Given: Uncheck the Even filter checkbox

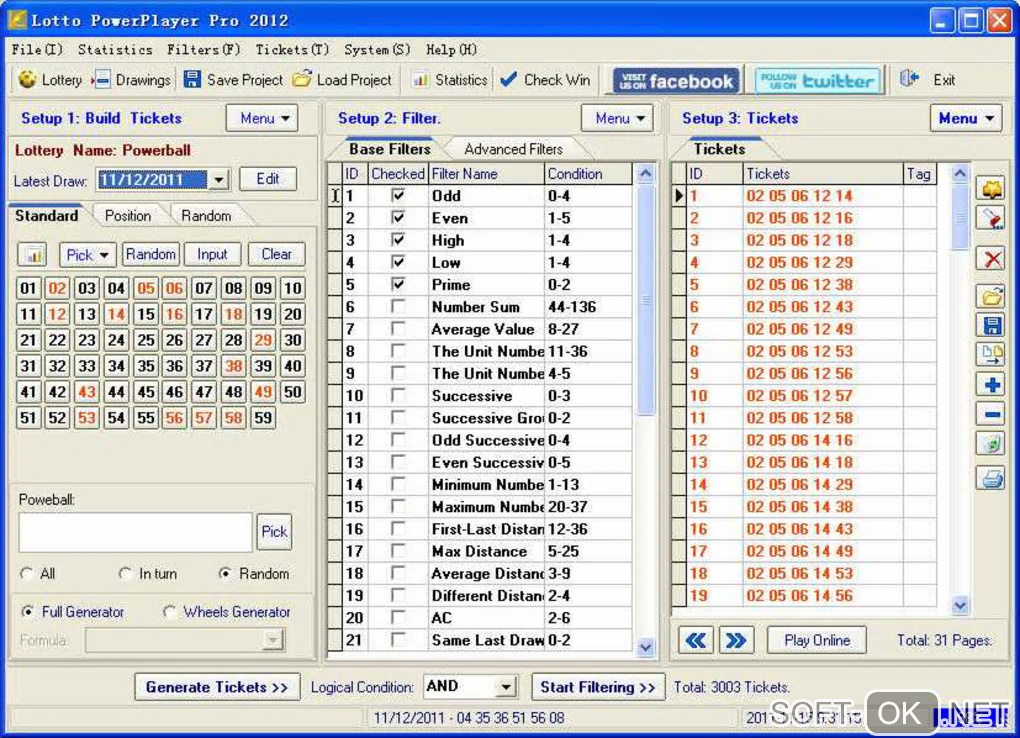Looking at the screenshot, I should point(398,217).
